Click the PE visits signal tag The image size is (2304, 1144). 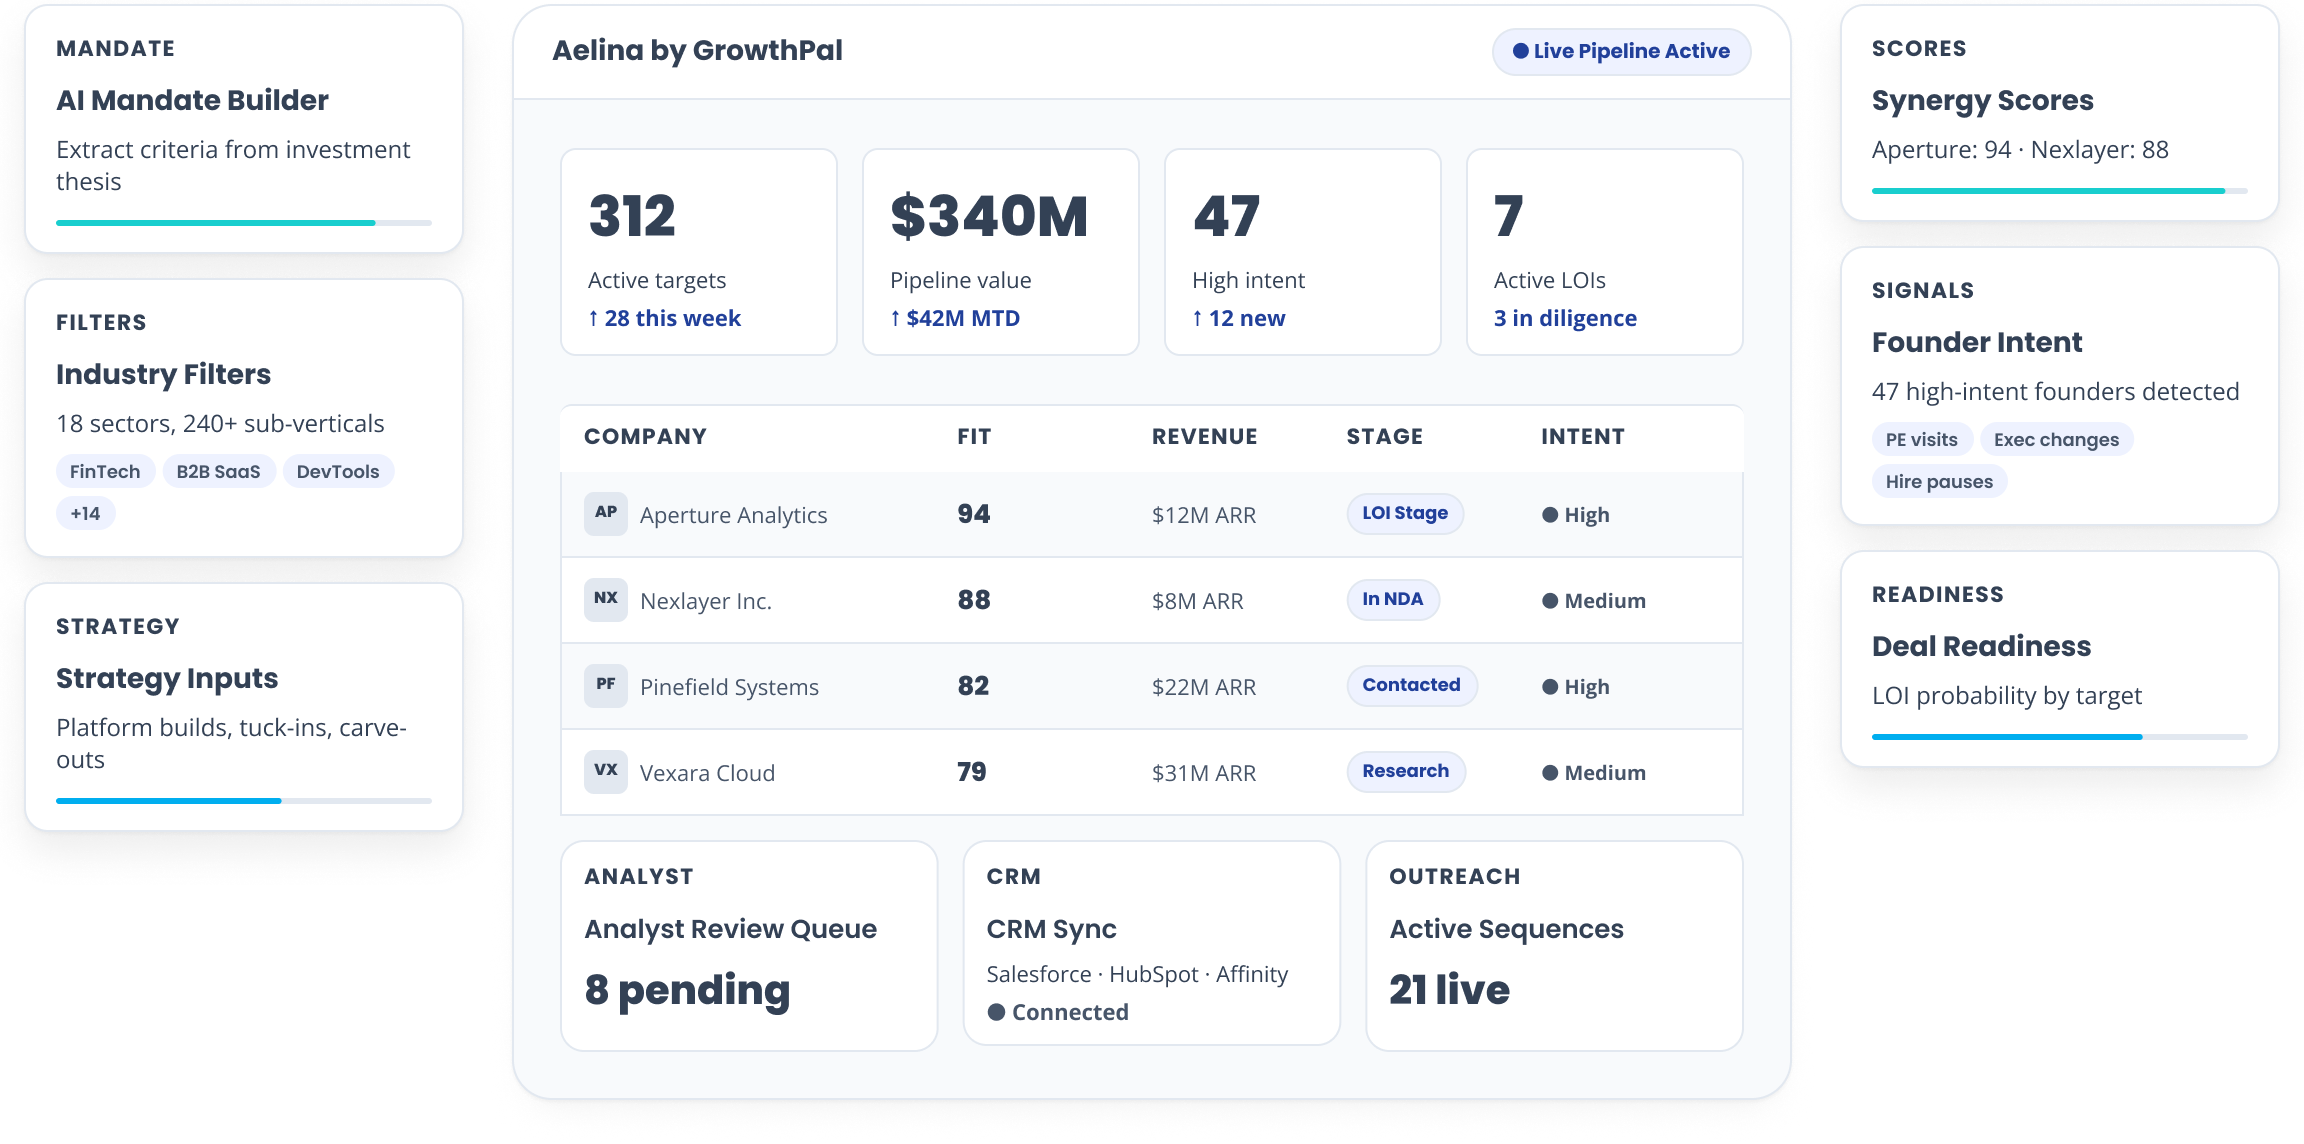click(1922, 439)
